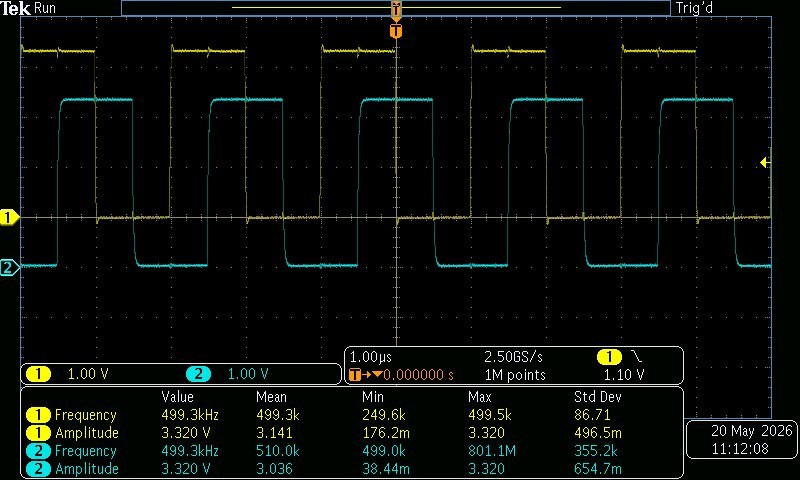Viewport: 800px width, 480px height.
Task: Click the Std Dev column header
Action: tap(598, 397)
